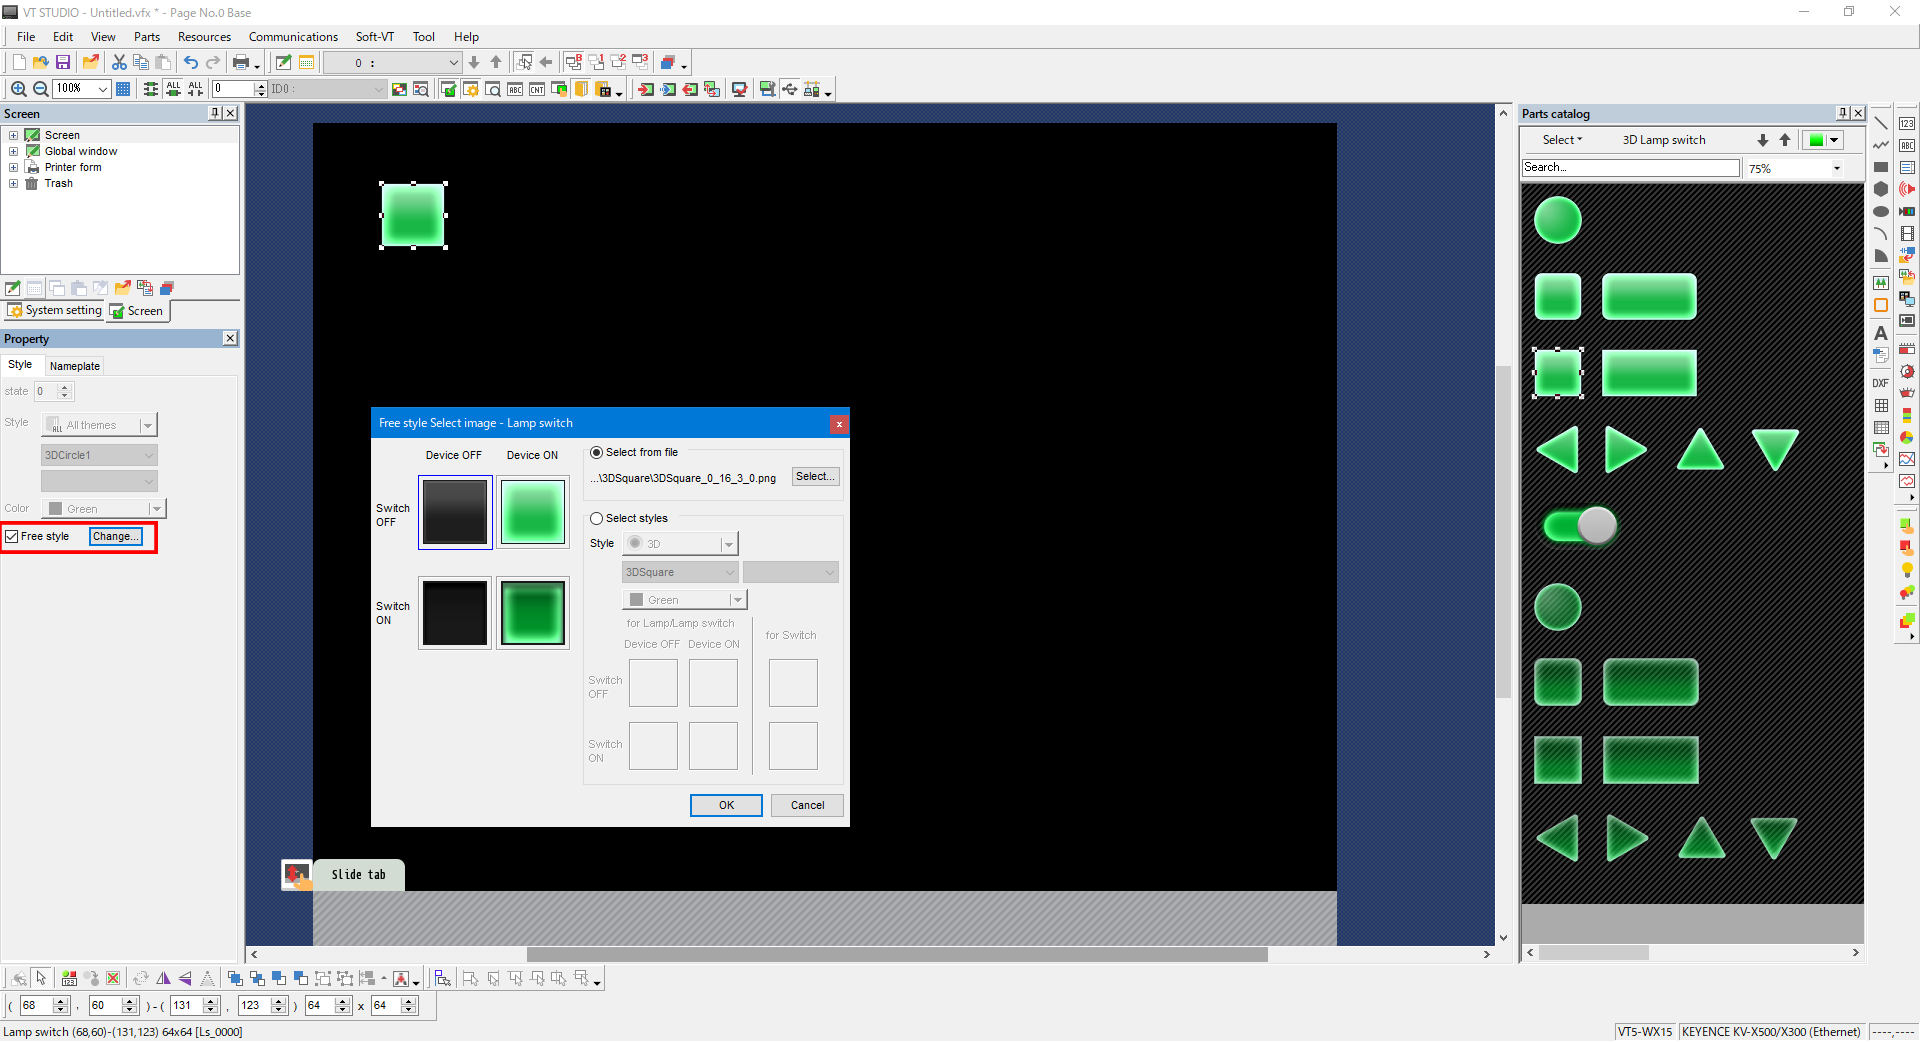Open the parts catalog 75% size dropdown
The height and width of the screenshot is (1042, 1920).
coord(1836,169)
